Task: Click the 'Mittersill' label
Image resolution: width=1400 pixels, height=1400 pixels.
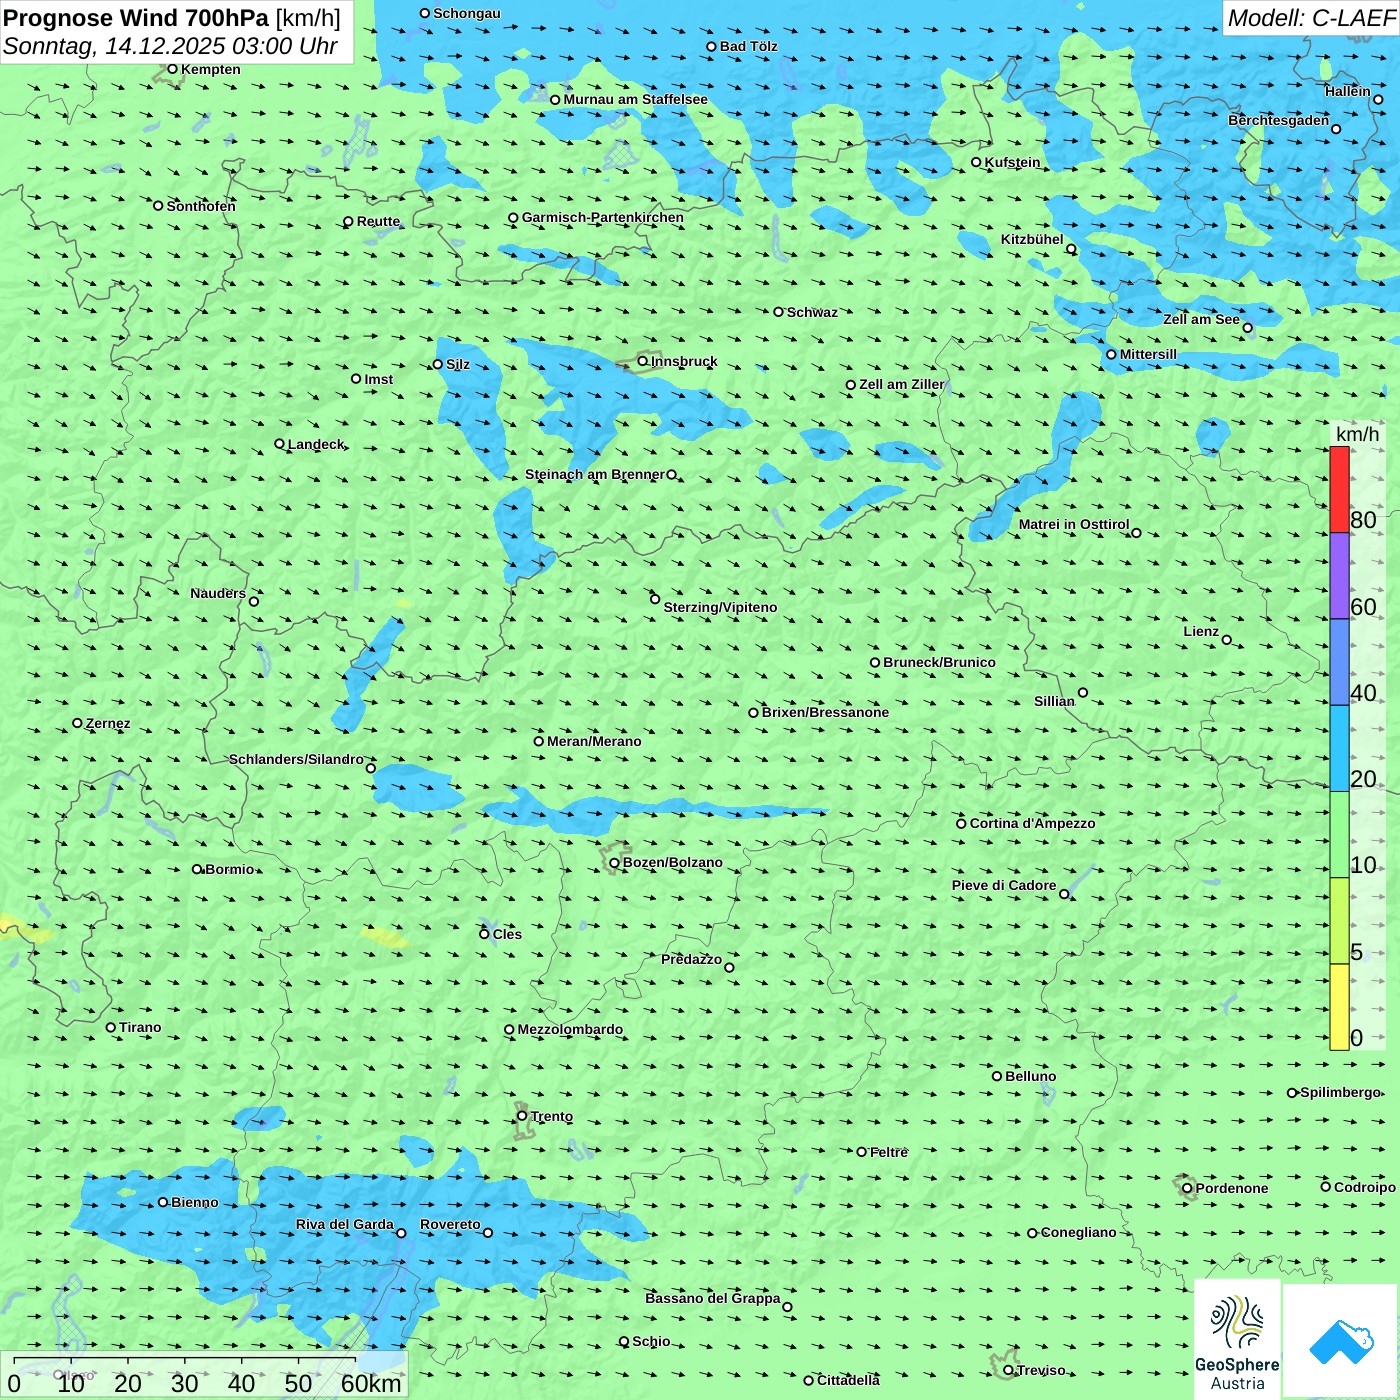Action: point(1148,354)
